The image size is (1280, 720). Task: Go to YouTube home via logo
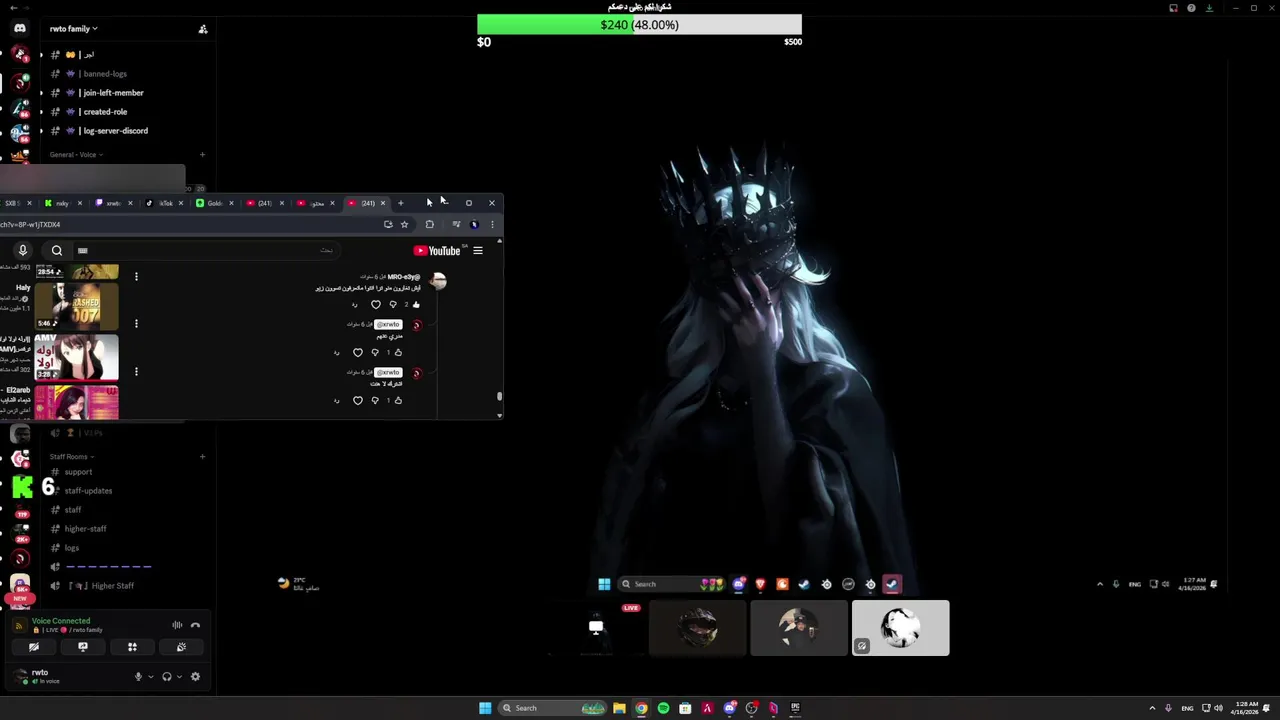click(x=437, y=251)
